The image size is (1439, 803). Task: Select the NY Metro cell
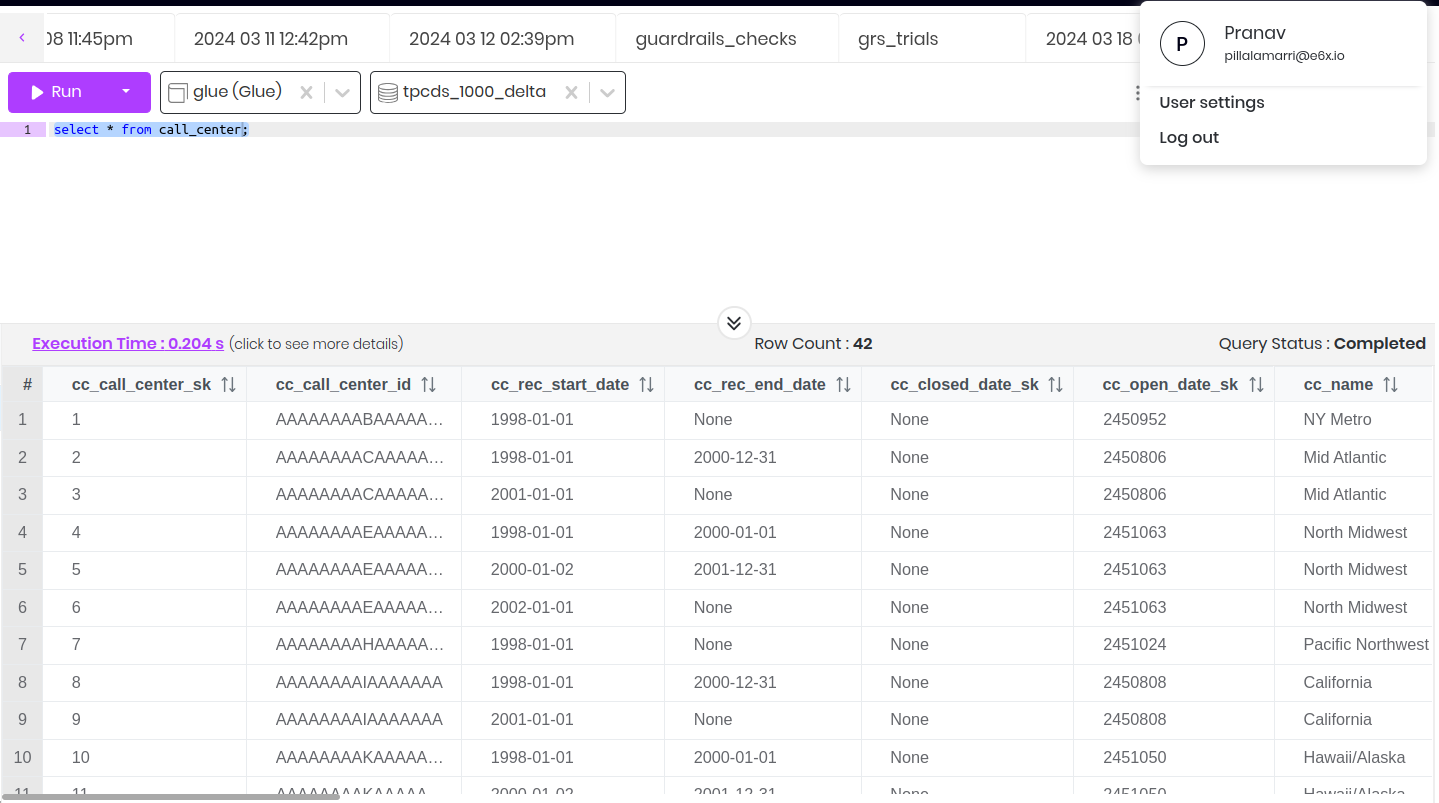point(1337,420)
